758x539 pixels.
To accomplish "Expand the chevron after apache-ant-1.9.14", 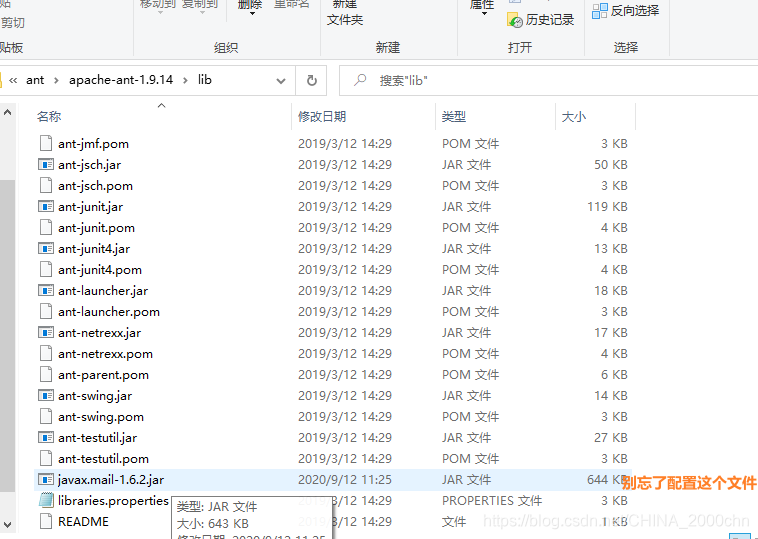I will point(185,81).
